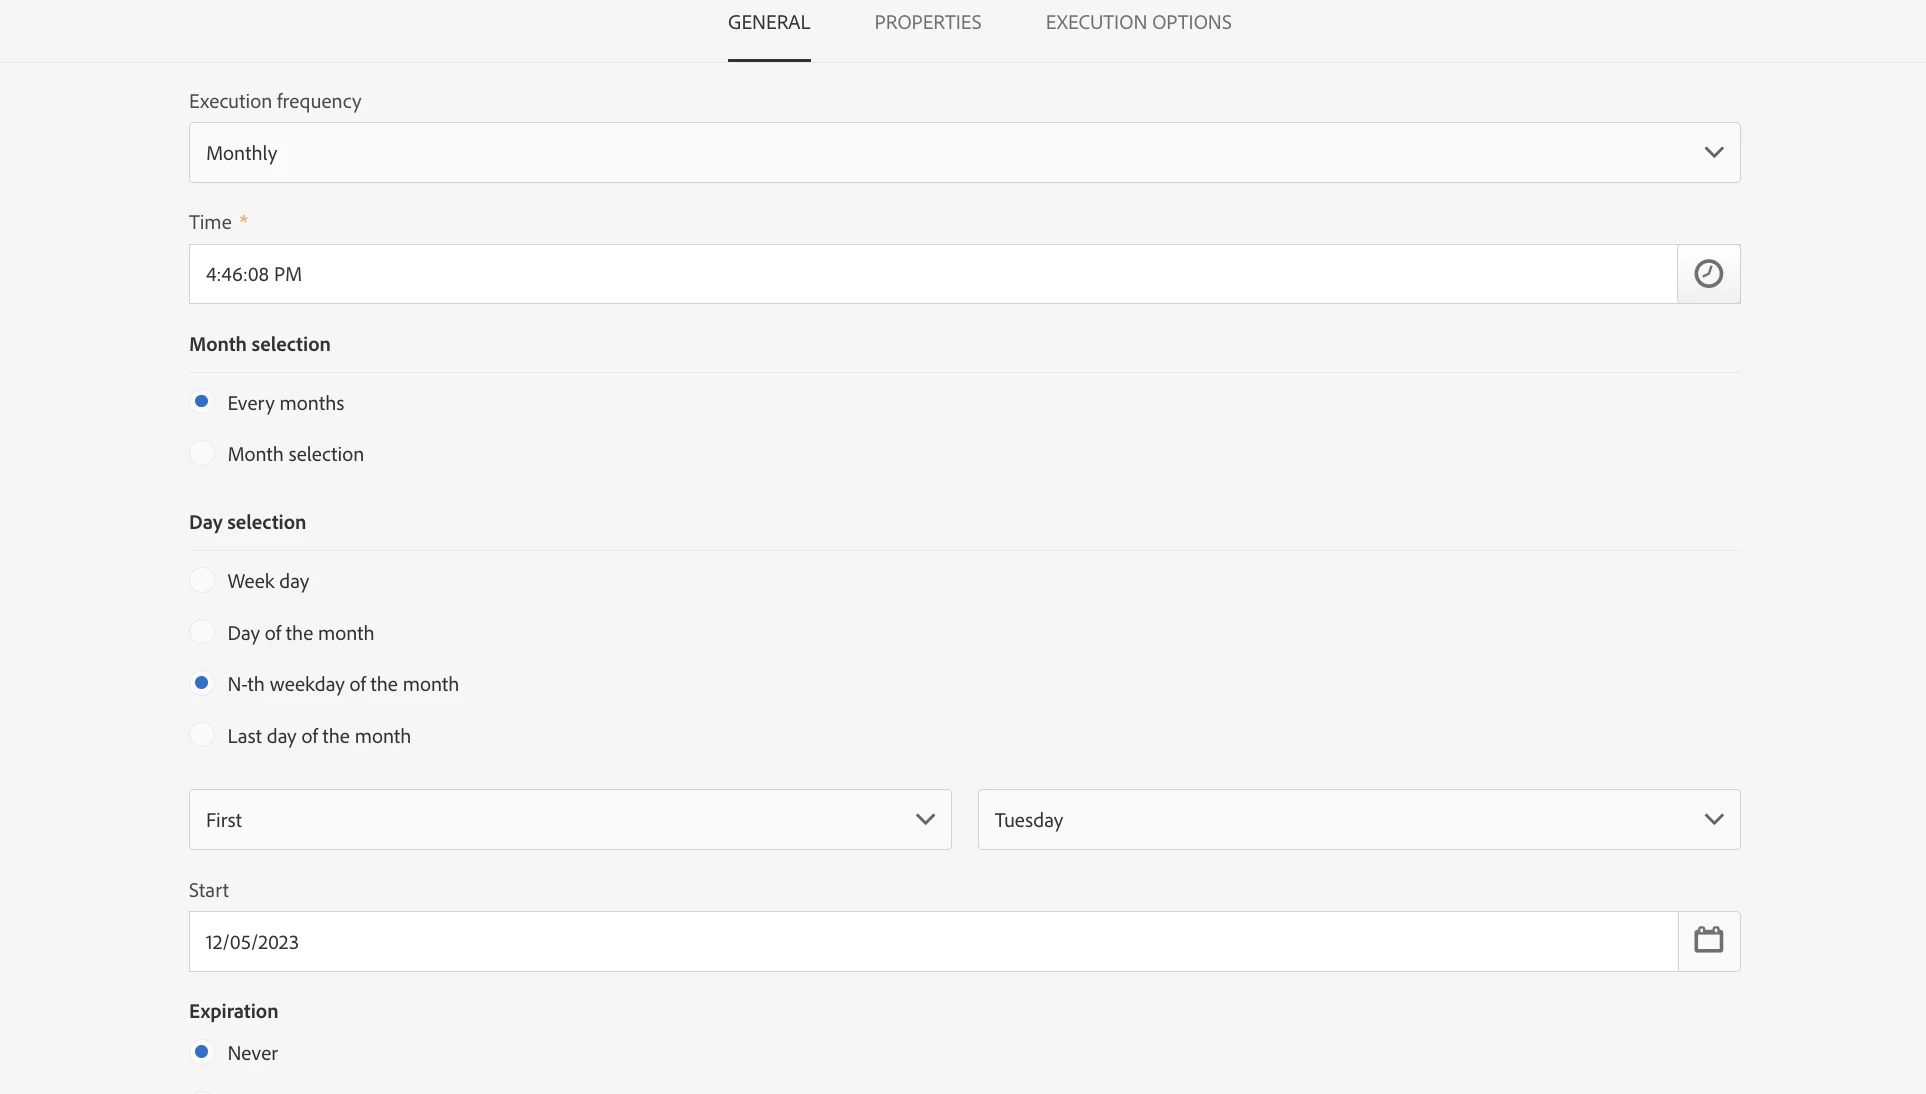The width and height of the screenshot is (1926, 1094).
Task: Choose the Month selection radio option
Action: point(202,454)
